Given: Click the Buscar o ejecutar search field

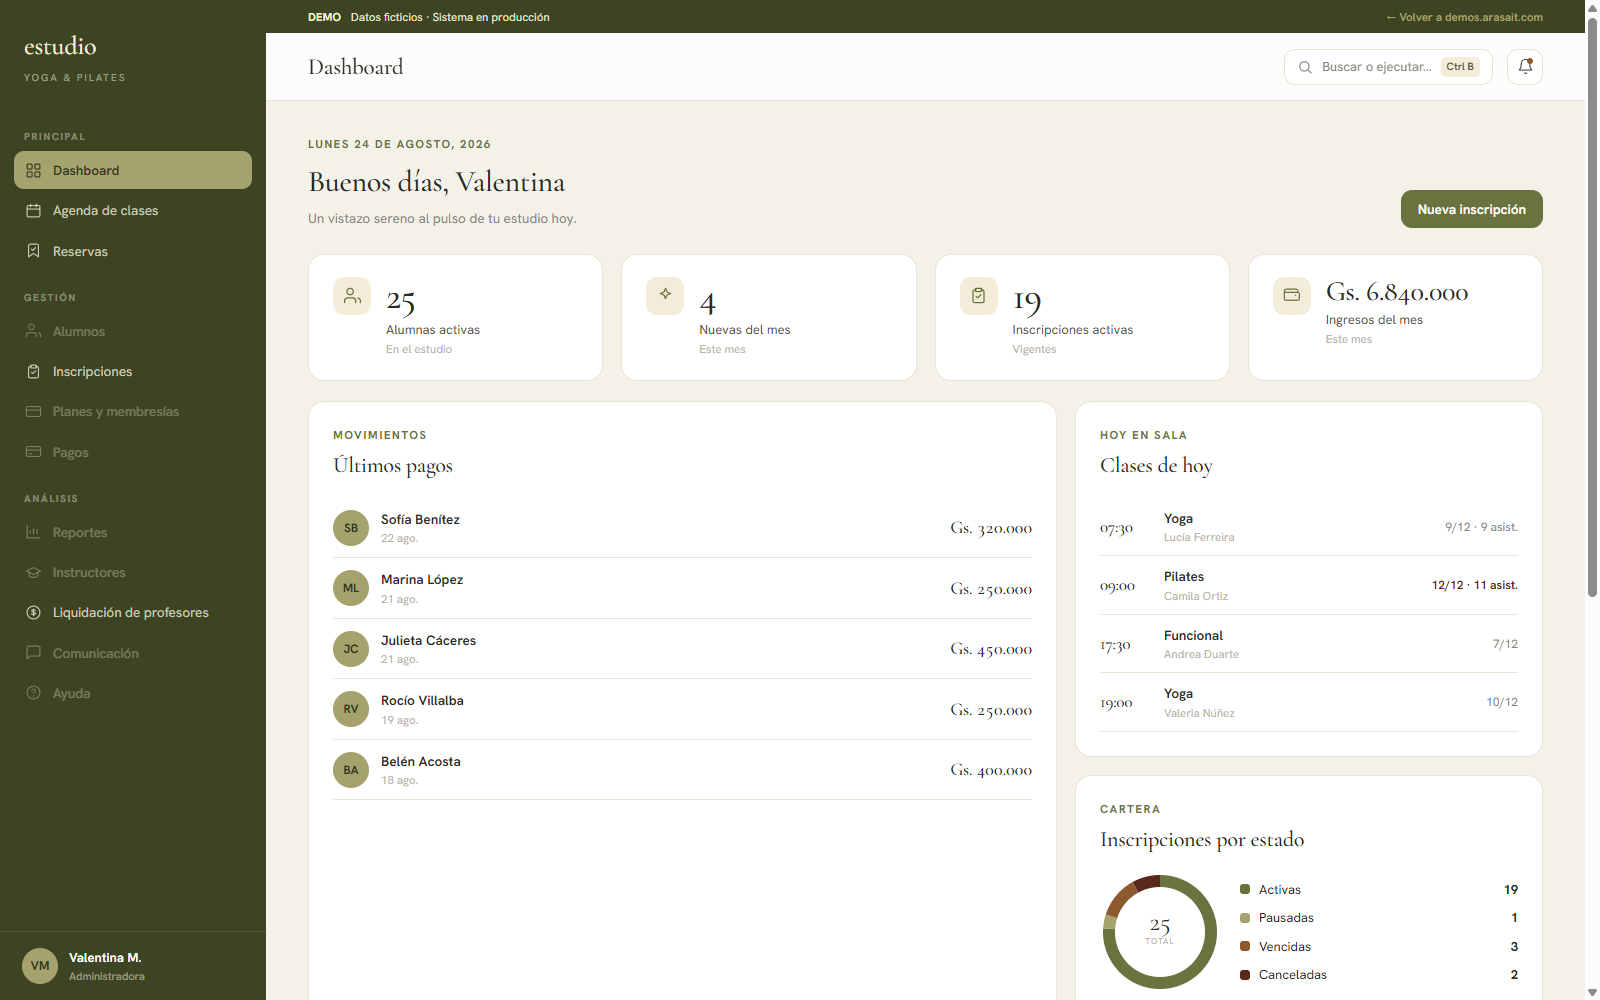Looking at the screenshot, I should (x=1388, y=67).
